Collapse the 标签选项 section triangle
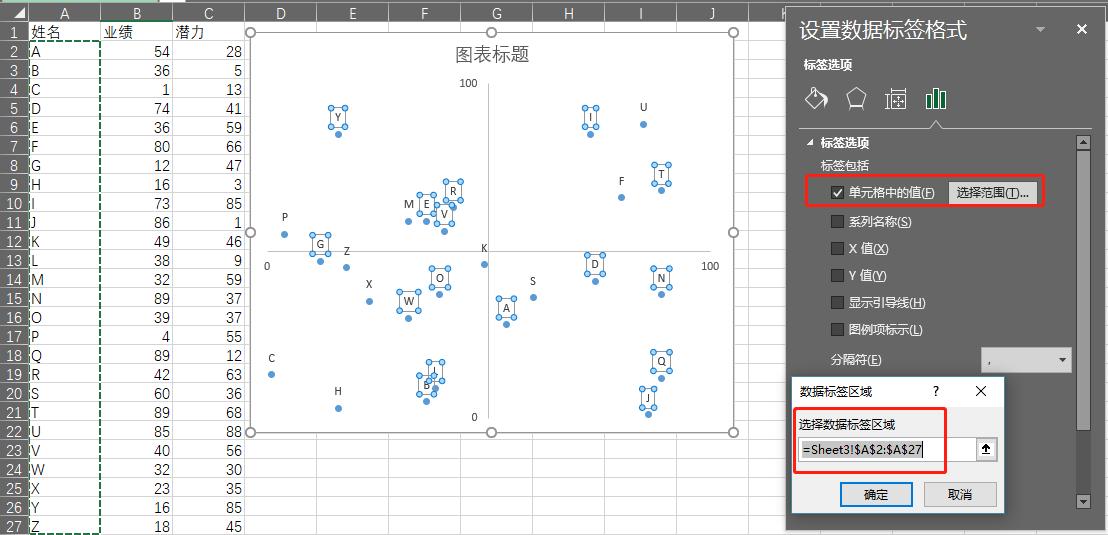This screenshot has height=535, width=1108. [810, 143]
